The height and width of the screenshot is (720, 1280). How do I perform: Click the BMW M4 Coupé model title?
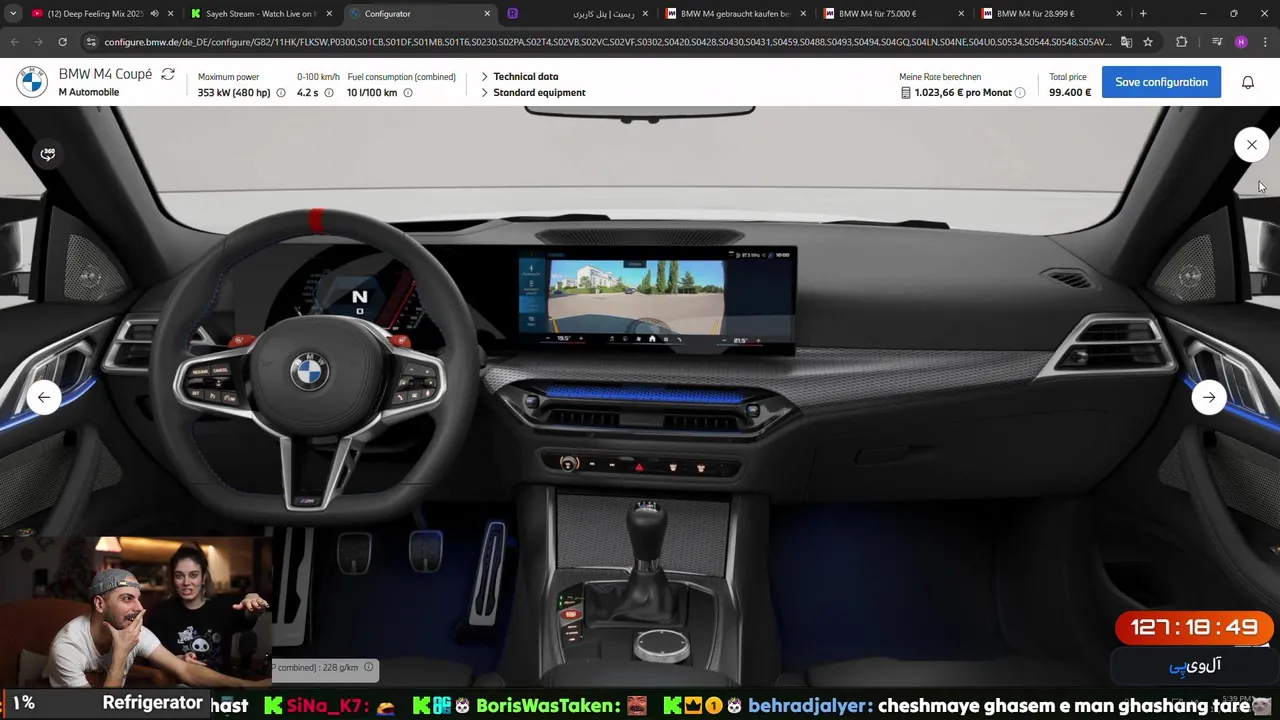[x=105, y=75]
